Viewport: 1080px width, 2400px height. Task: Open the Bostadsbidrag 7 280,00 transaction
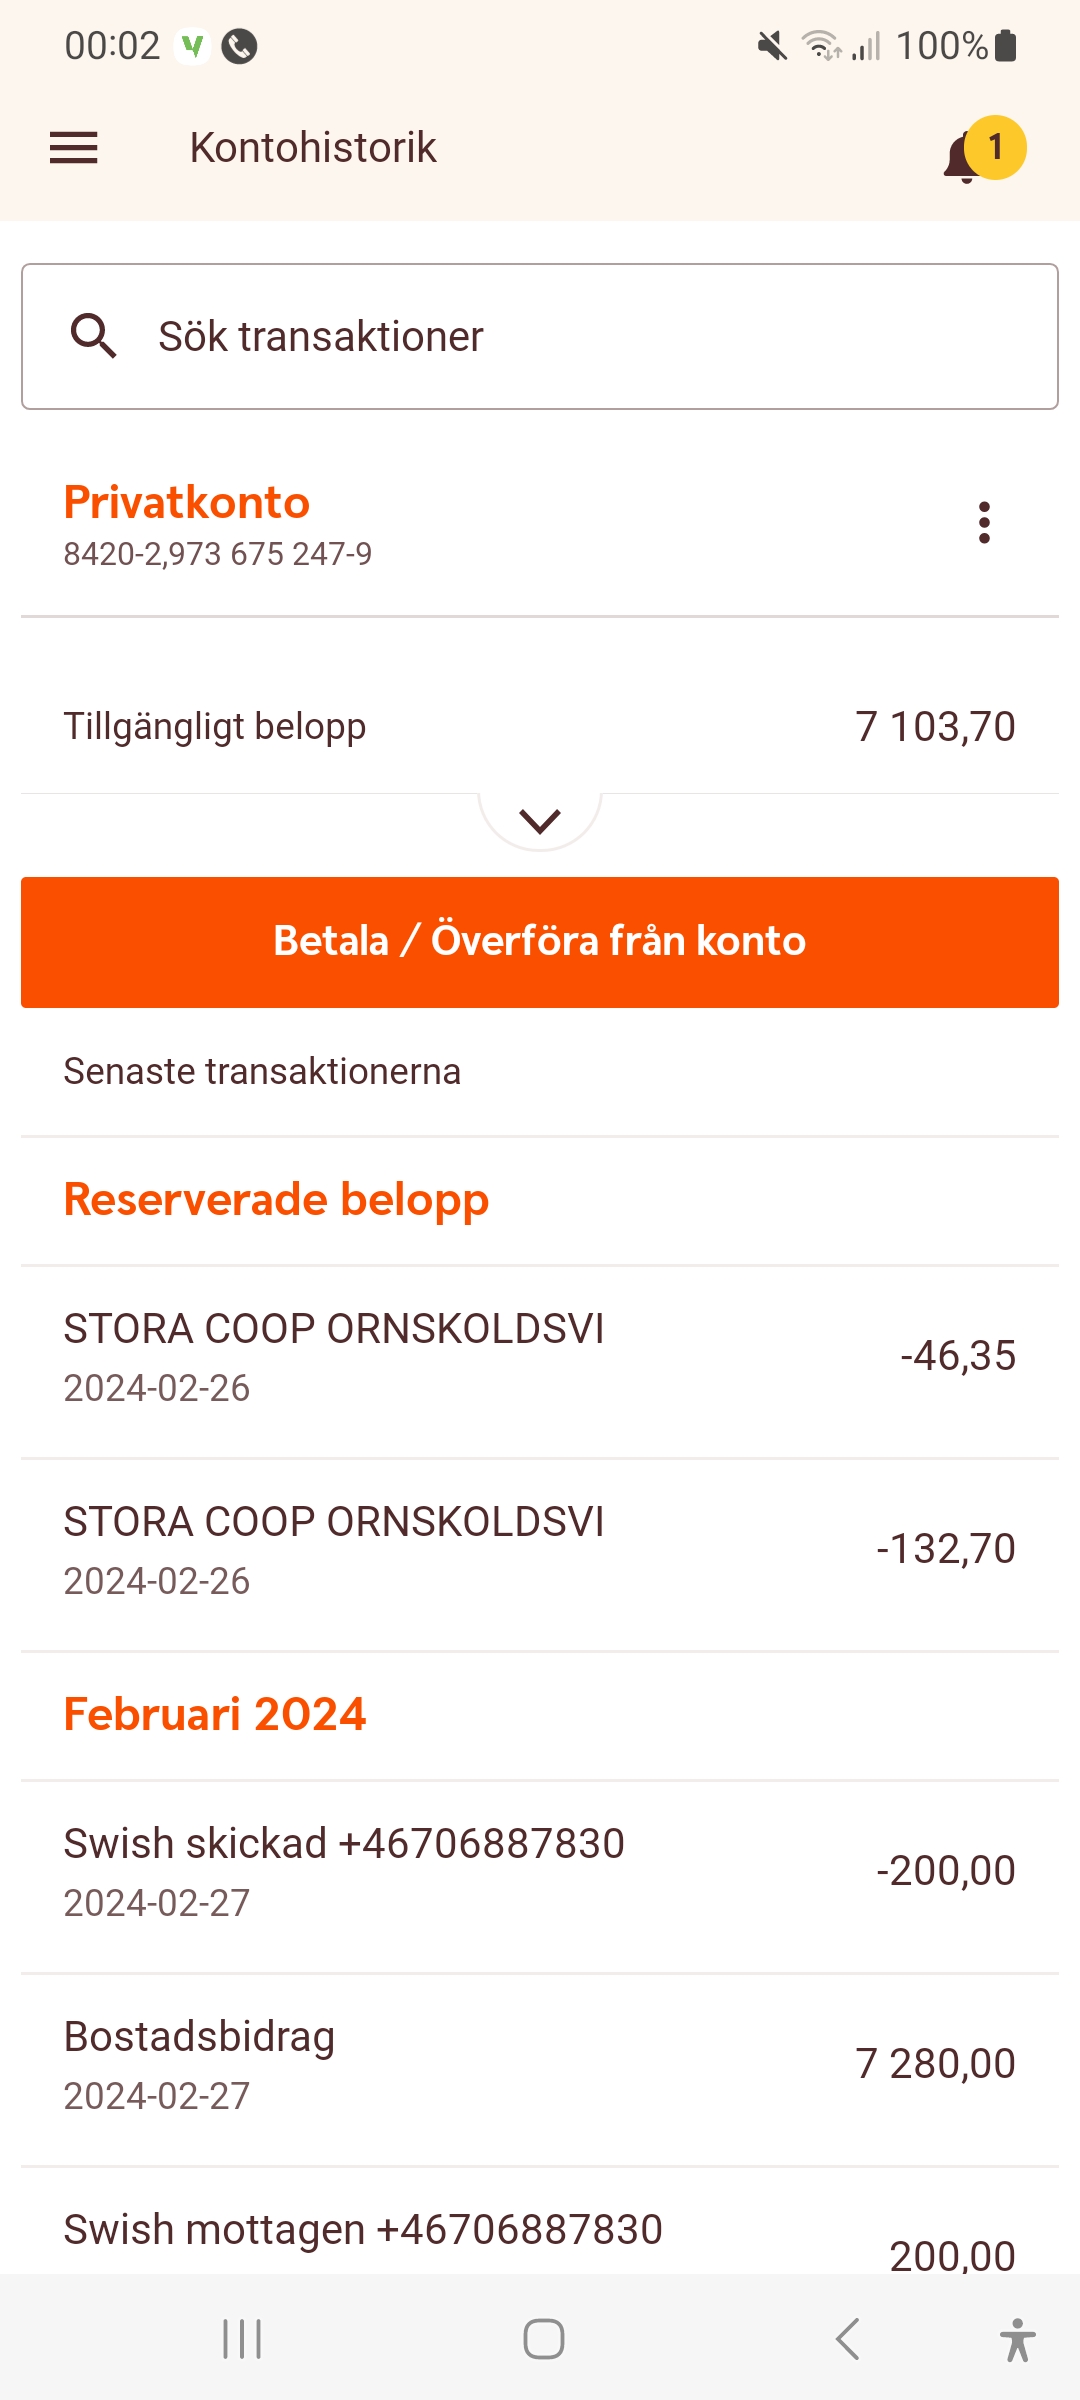540,2065
